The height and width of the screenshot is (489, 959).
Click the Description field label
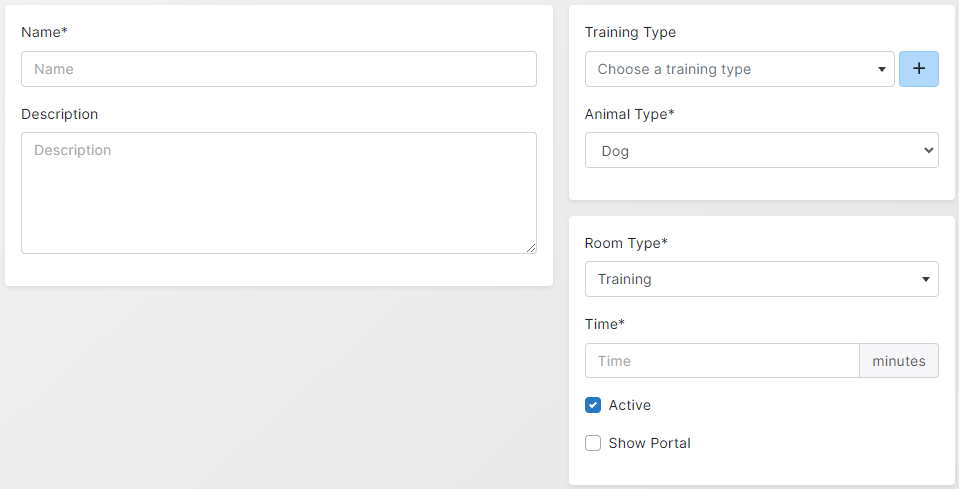(x=59, y=114)
